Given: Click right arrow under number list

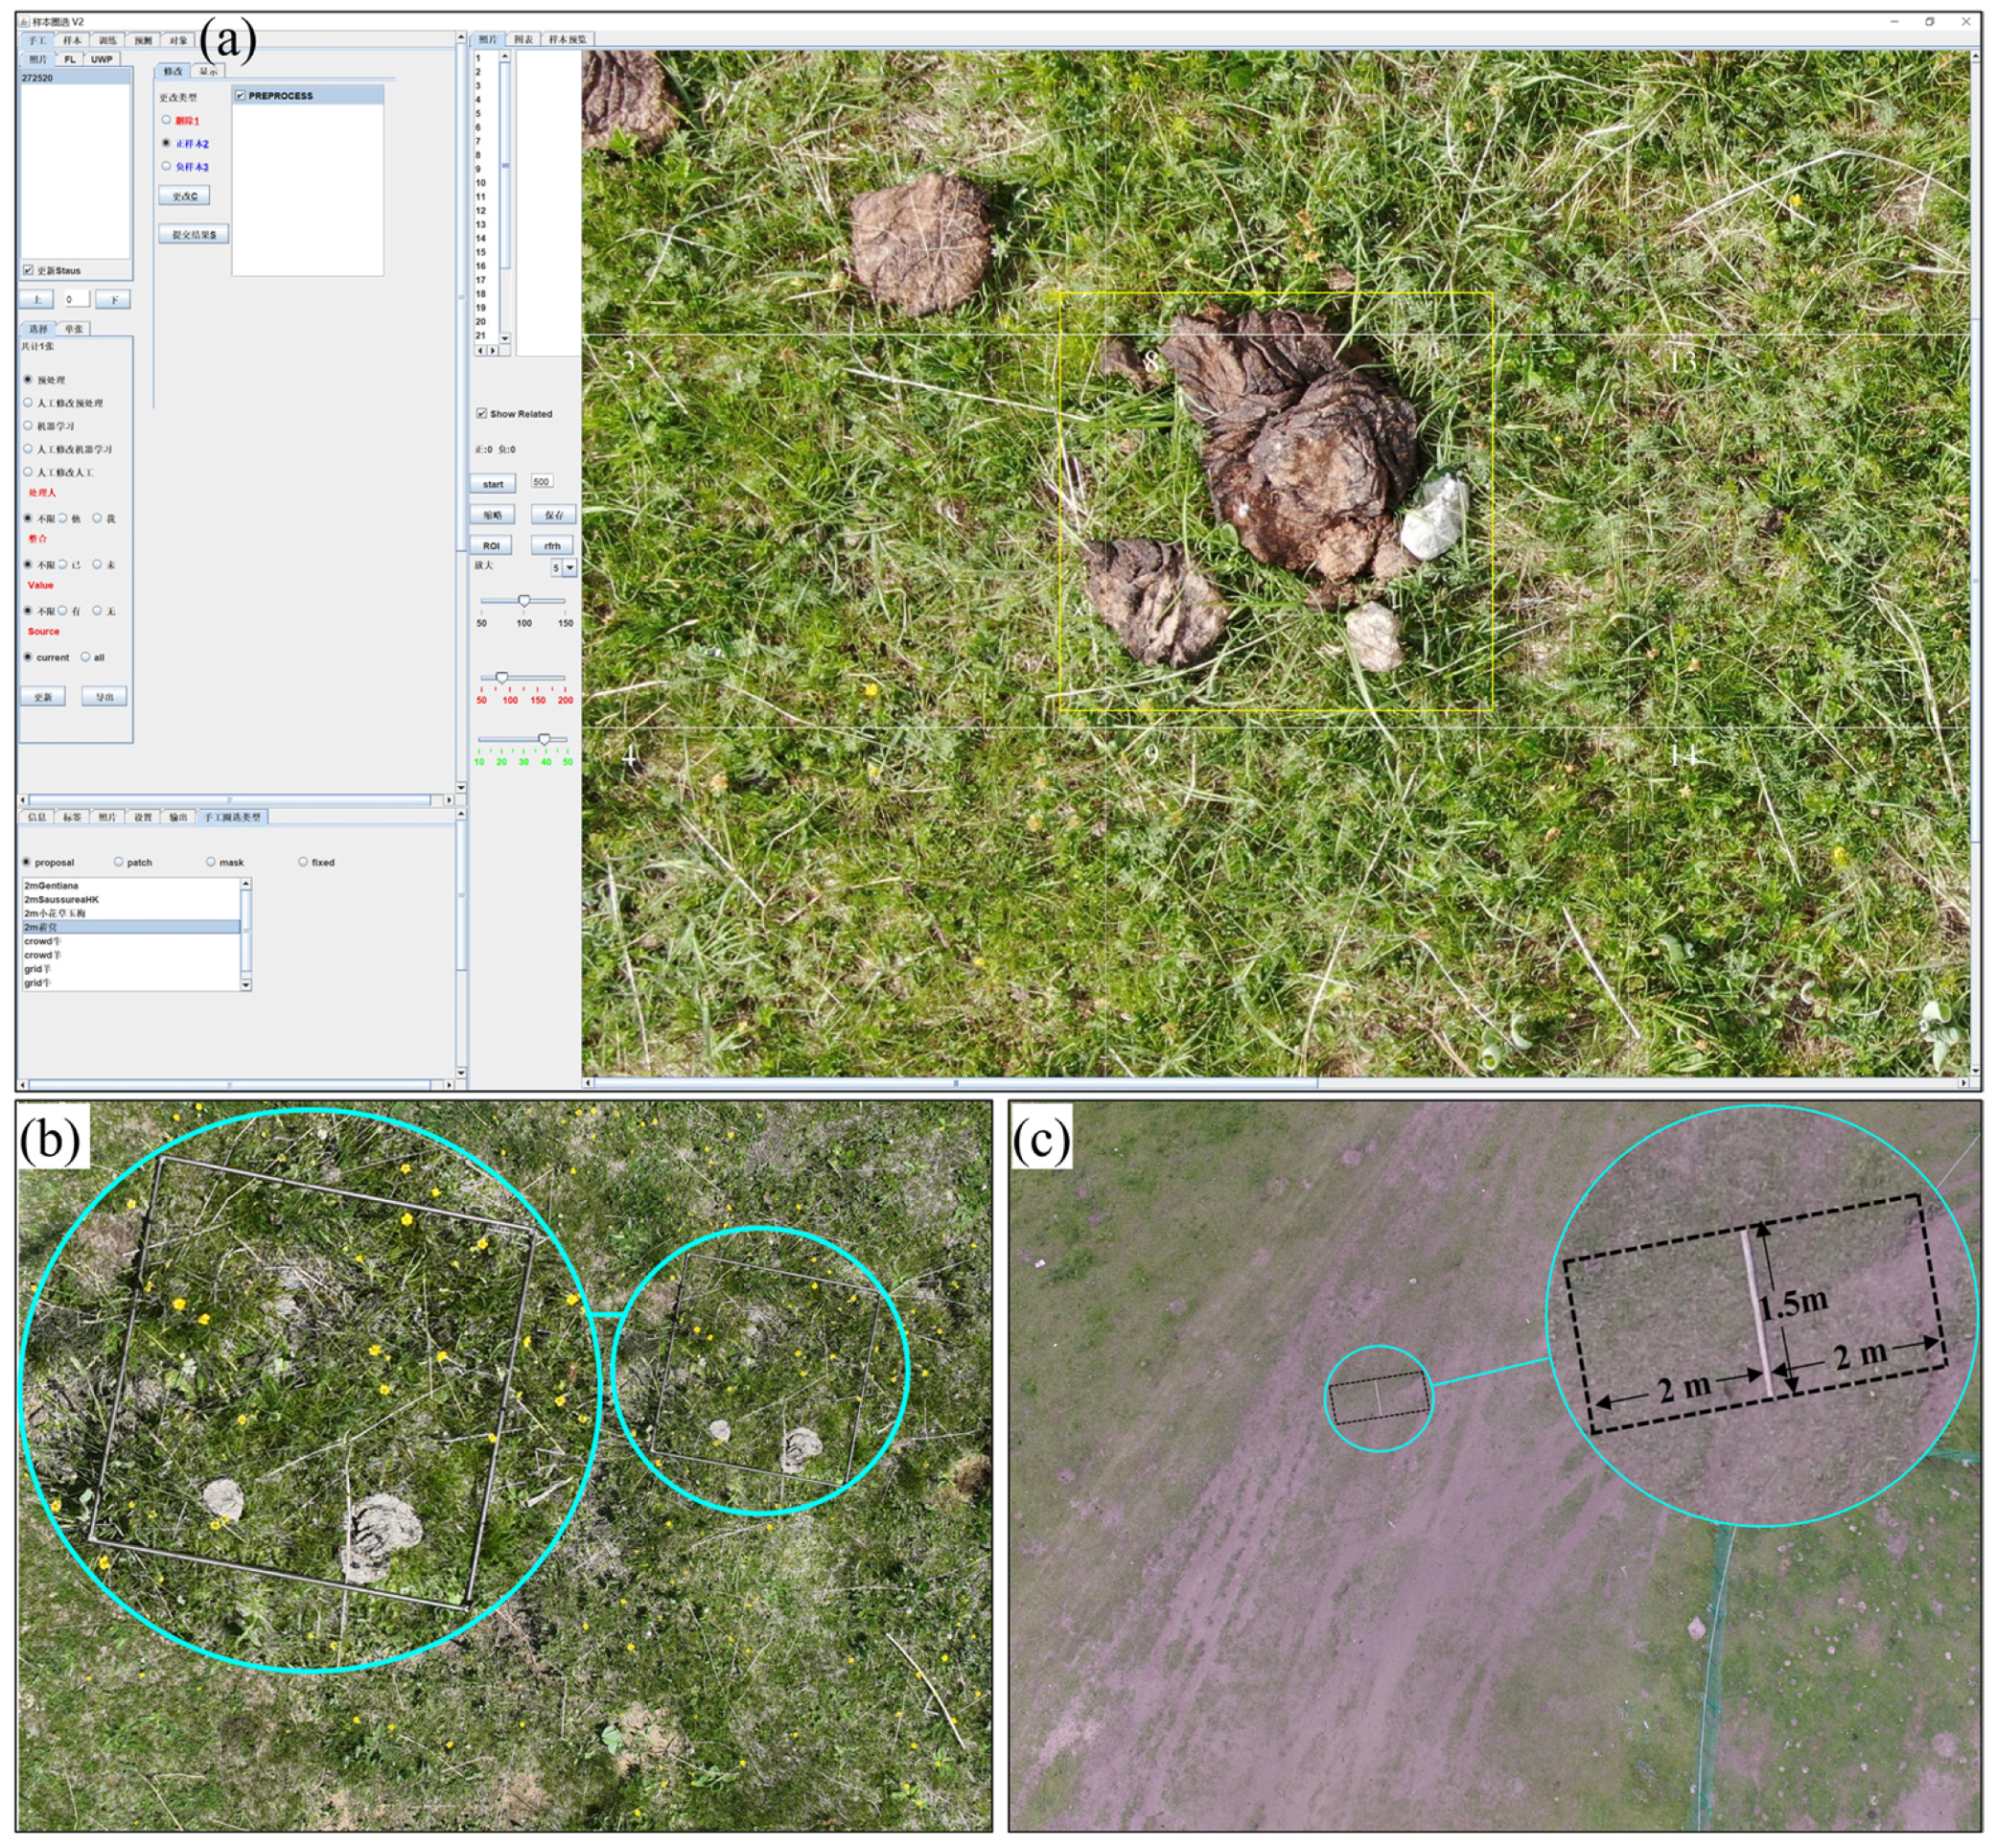Looking at the screenshot, I should tap(493, 351).
